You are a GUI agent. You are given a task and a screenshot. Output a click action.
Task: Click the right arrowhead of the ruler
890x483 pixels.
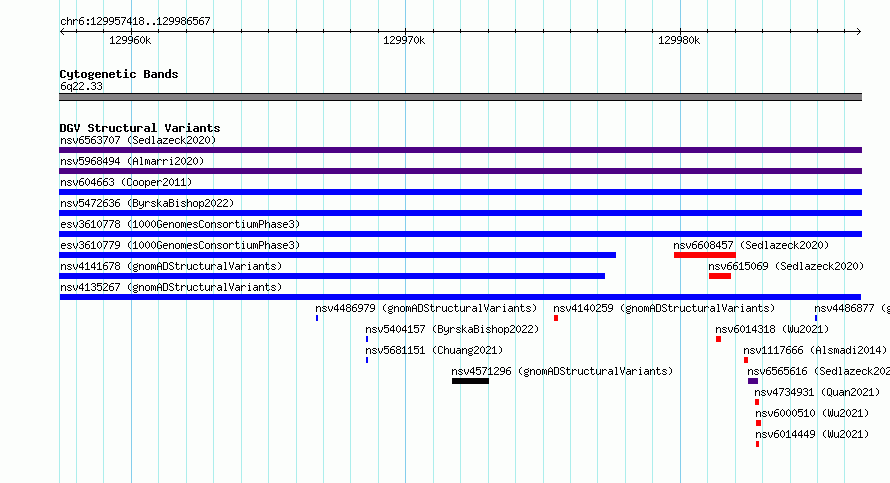(859, 32)
